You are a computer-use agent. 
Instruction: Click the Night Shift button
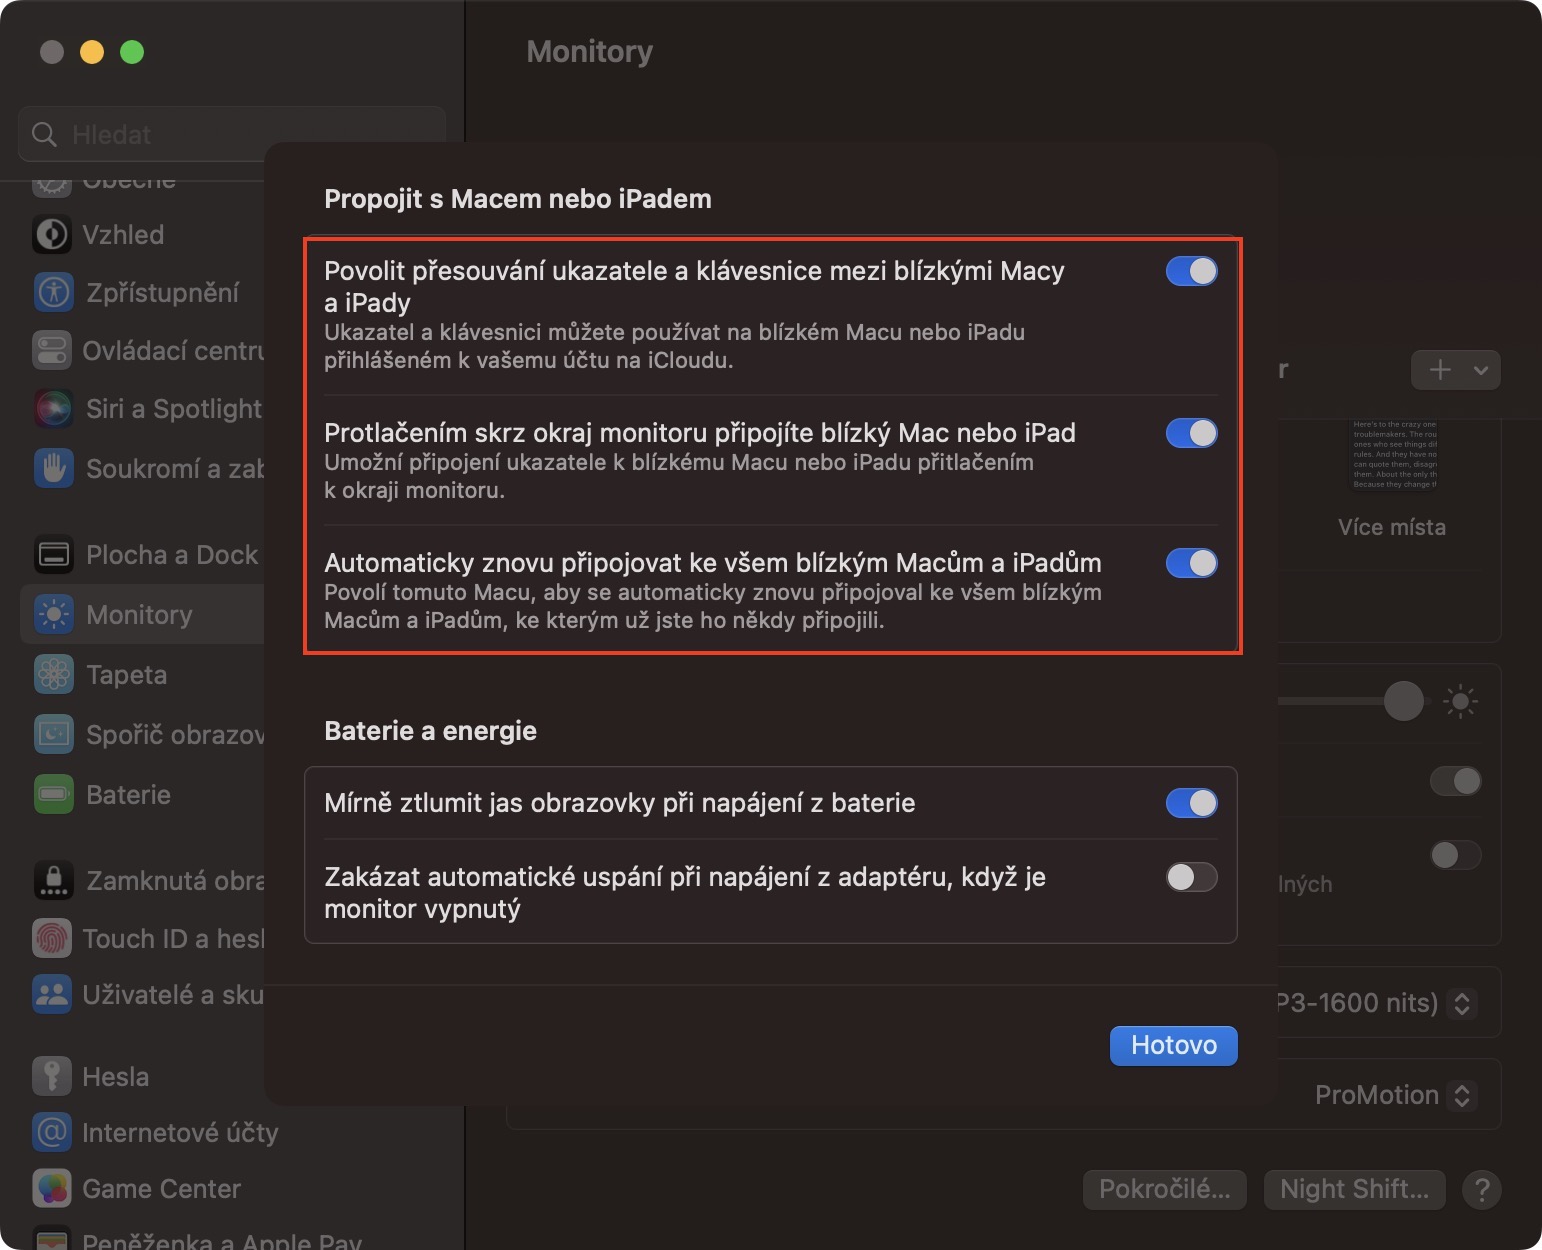tap(1354, 1189)
